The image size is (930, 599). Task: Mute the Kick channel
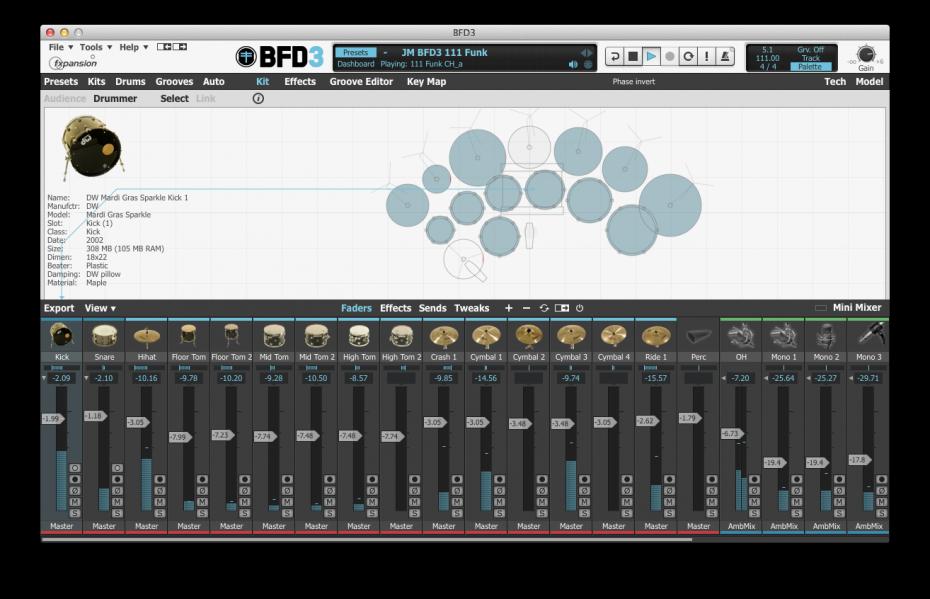click(x=75, y=502)
